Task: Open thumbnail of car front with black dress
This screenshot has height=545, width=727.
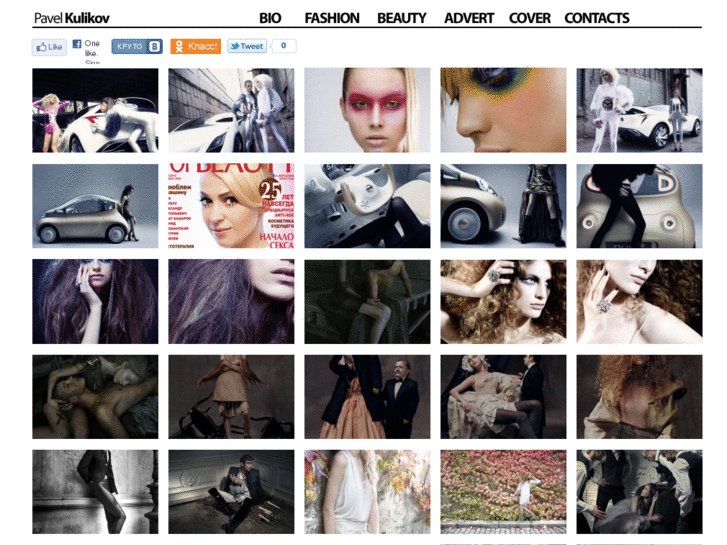Action: (504, 206)
